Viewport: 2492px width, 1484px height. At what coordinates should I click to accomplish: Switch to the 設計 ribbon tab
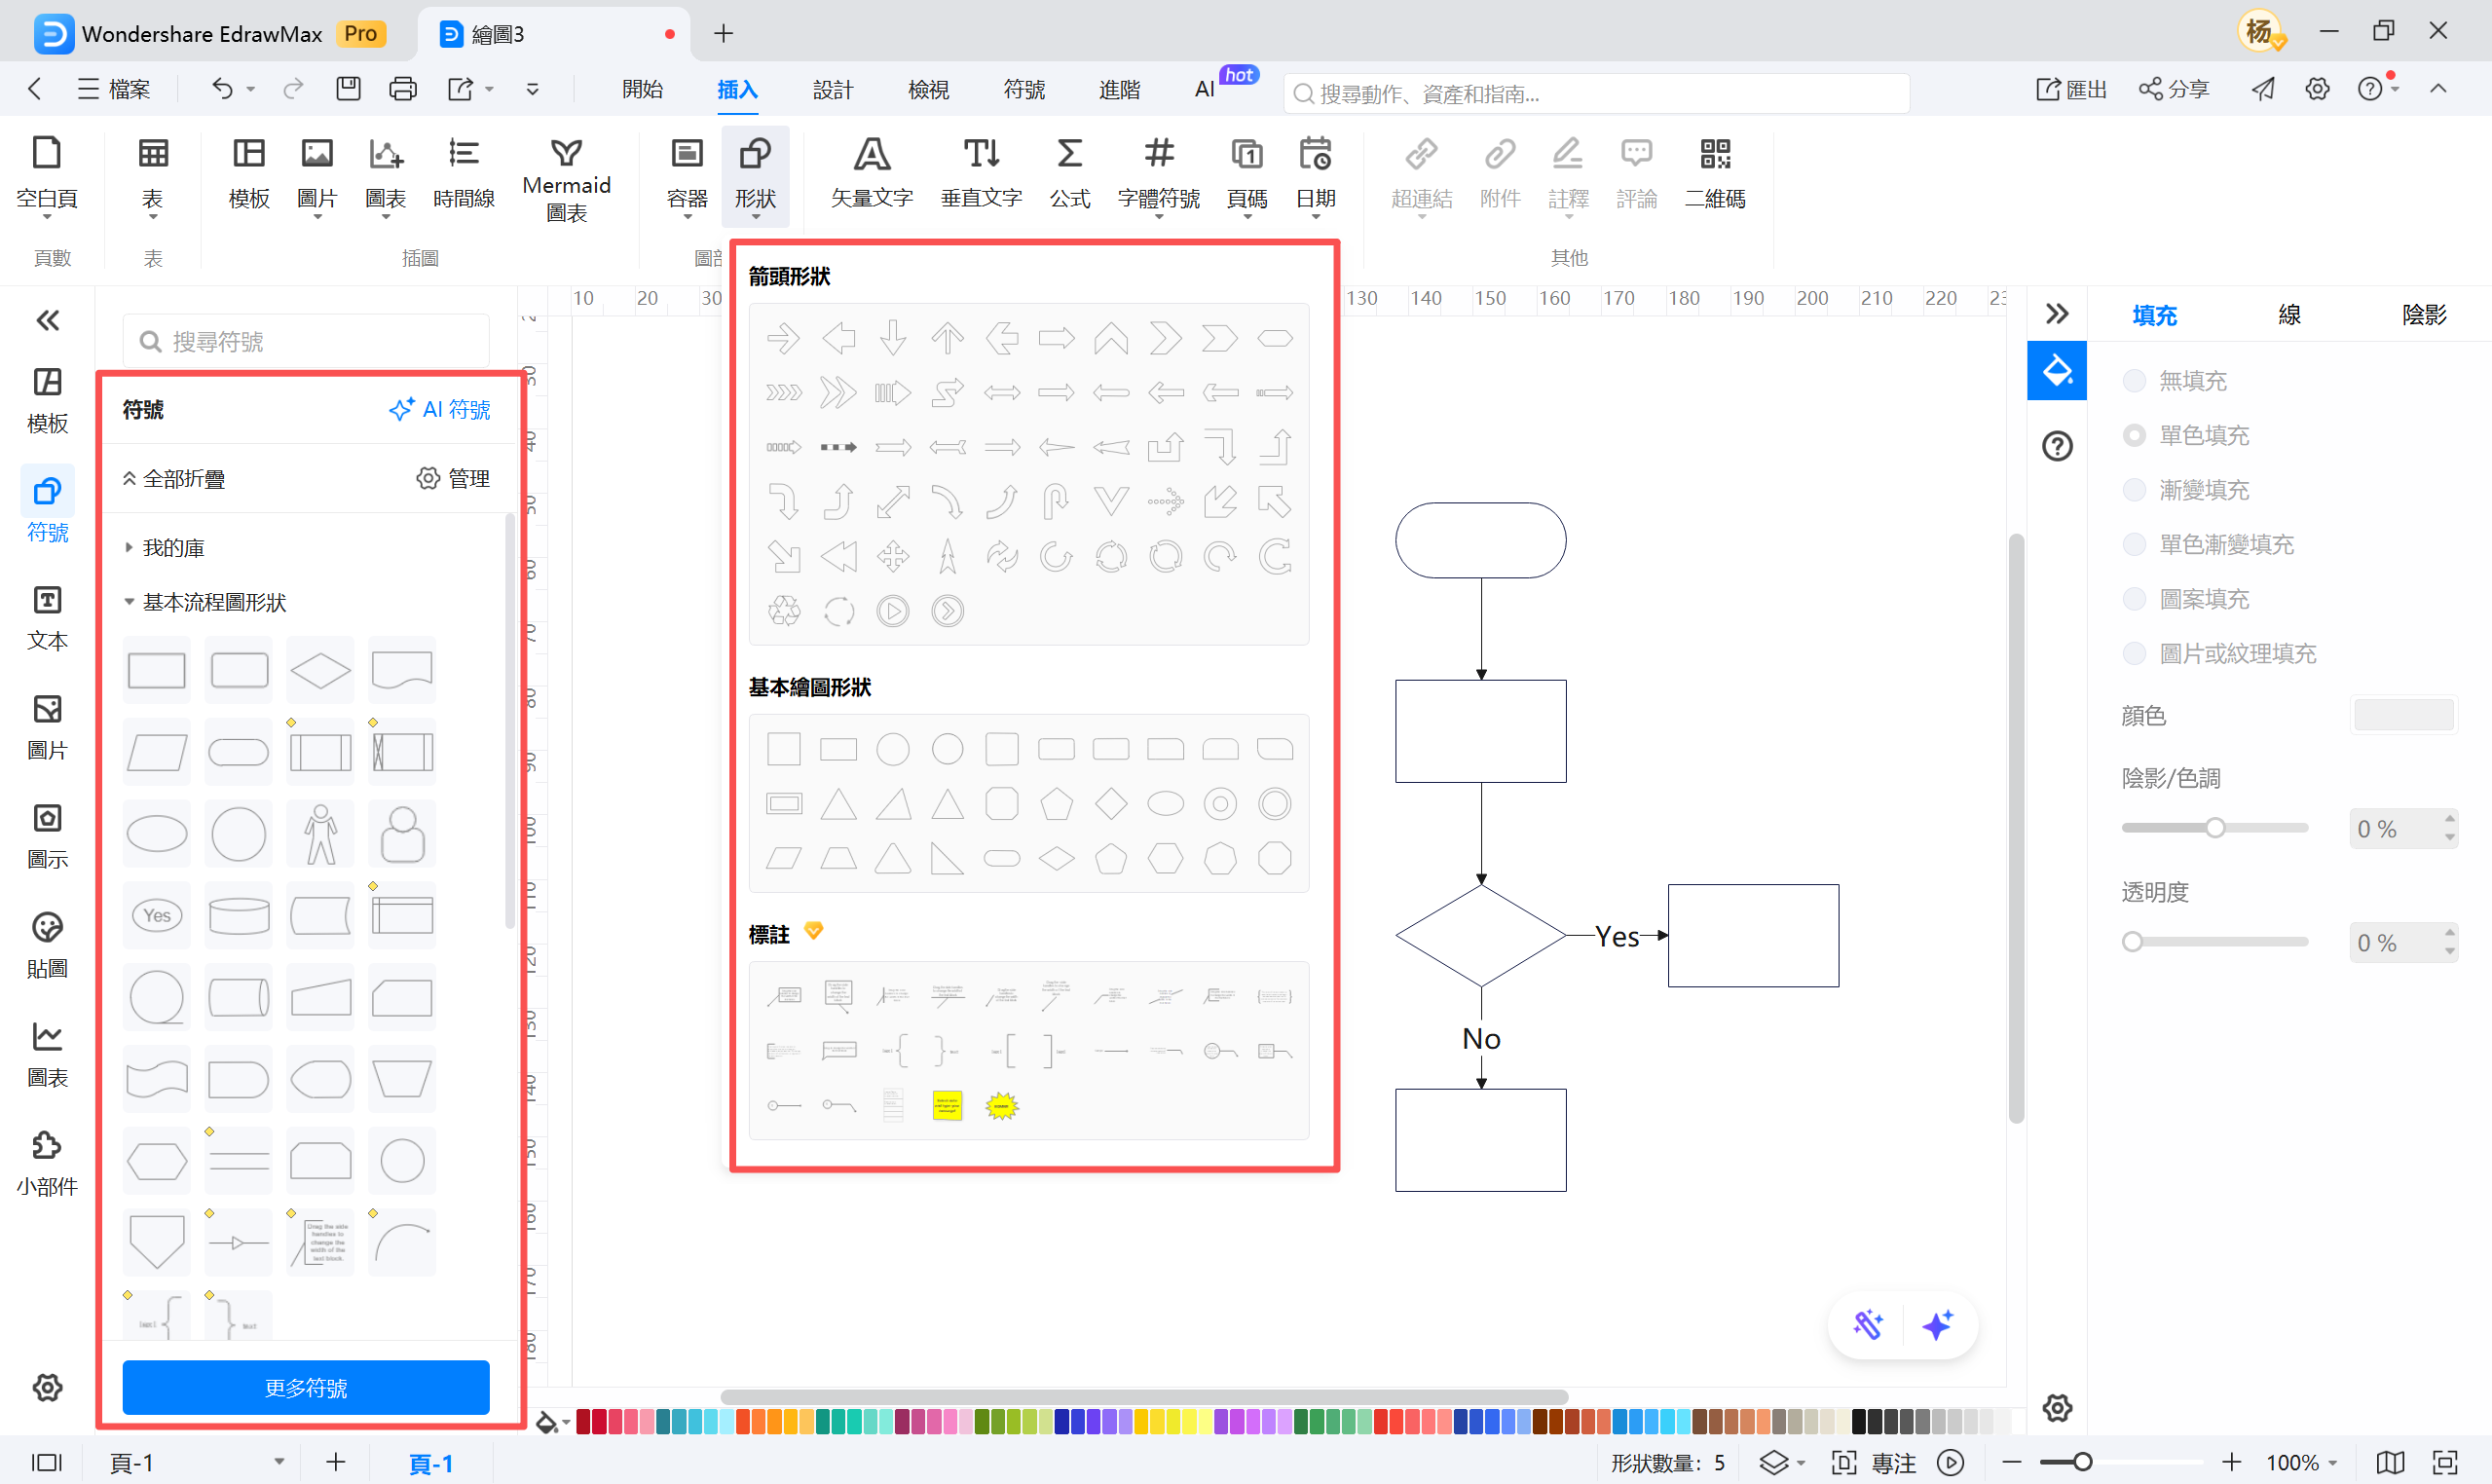coord(831,90)
